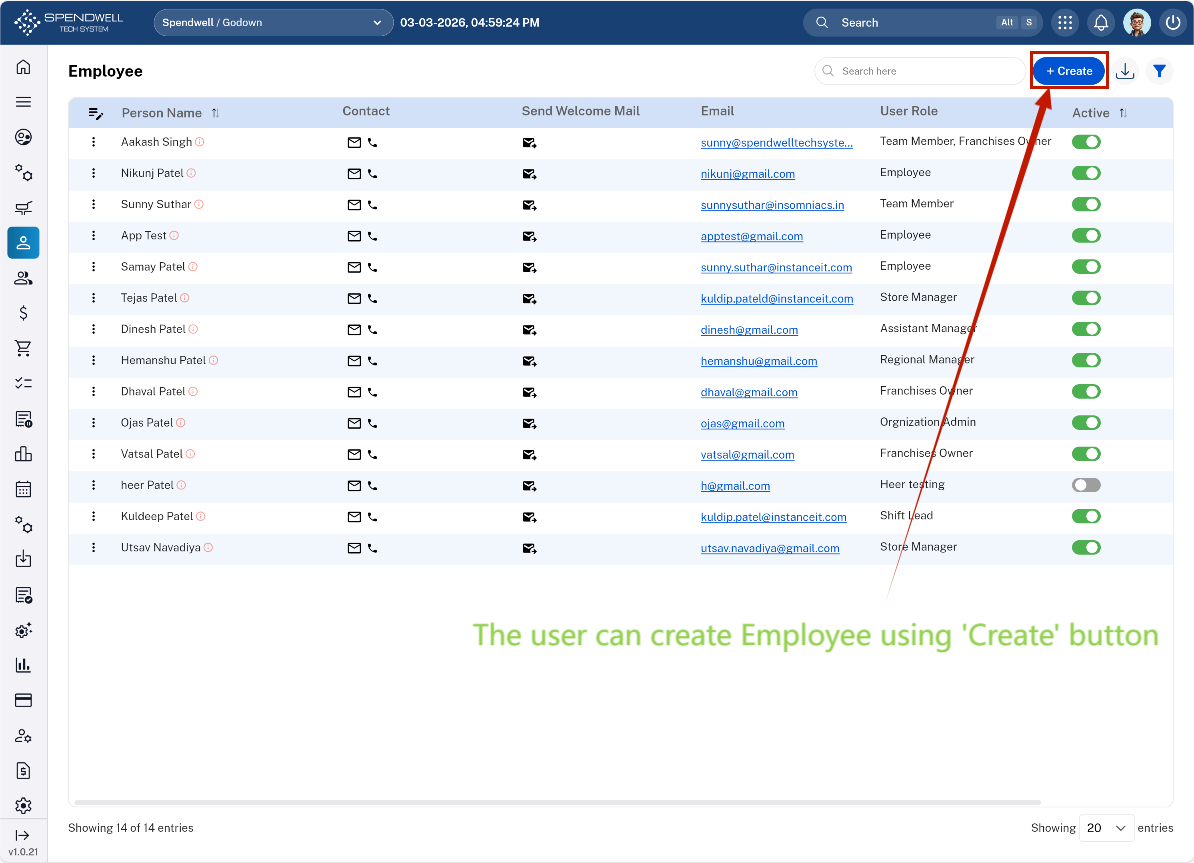1194x863 pixels.
Task: Open email link hemanshu@gmail.com
Action: point(759,361)
